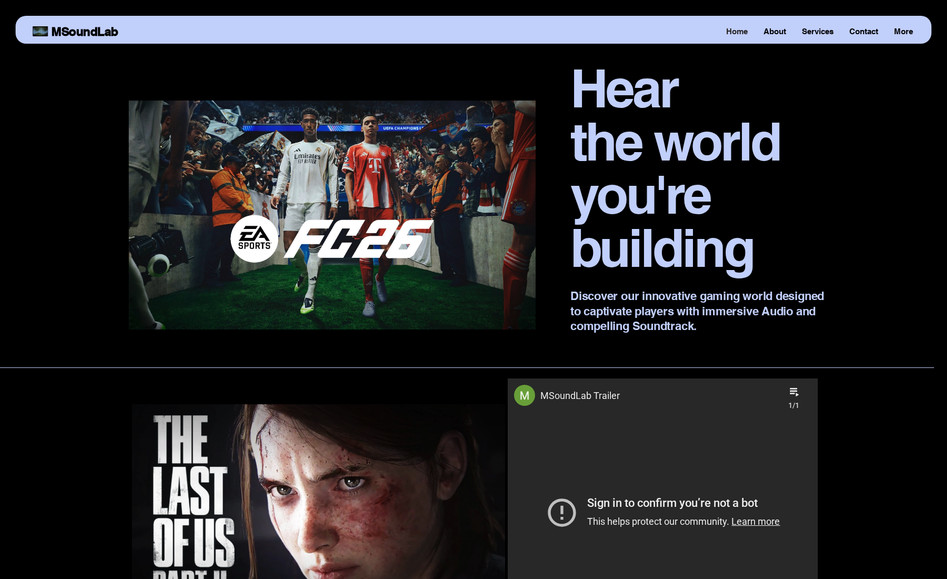Click the exclamation warning icon
Screen dimensions: 947x579
point(562,512)
